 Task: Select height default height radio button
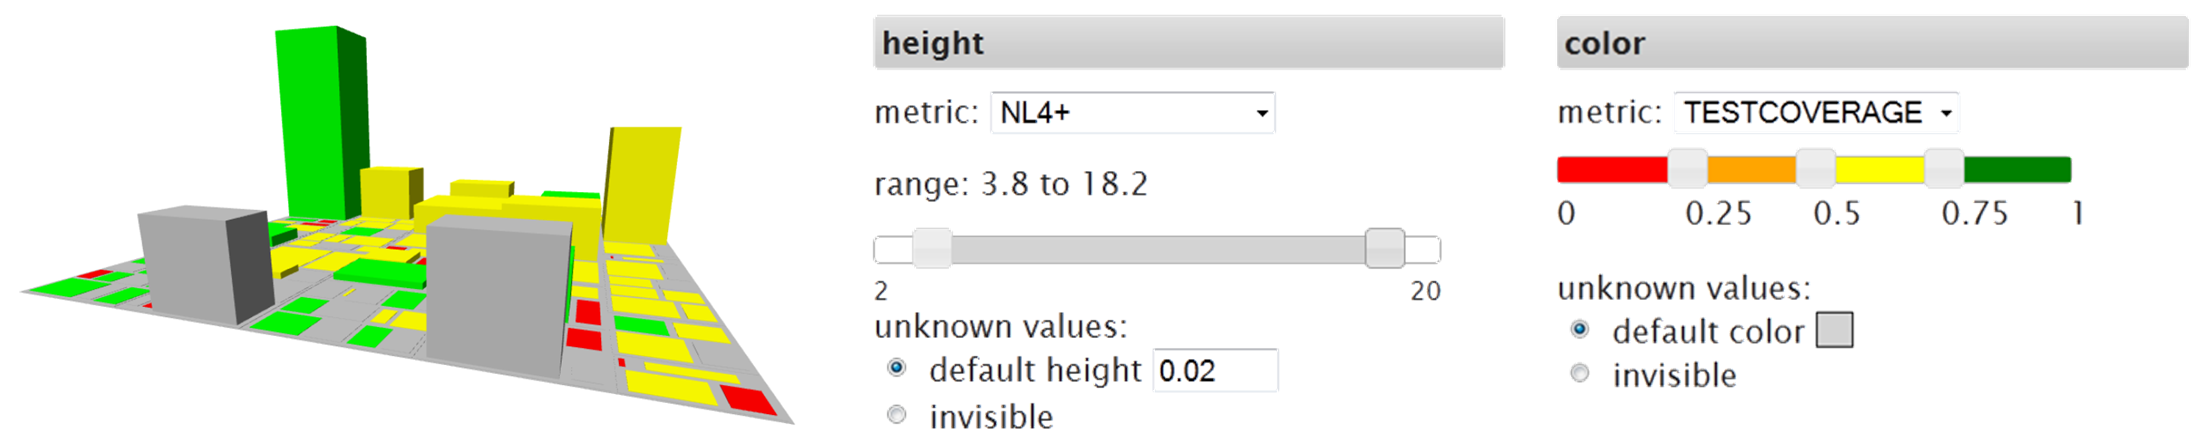897,369
